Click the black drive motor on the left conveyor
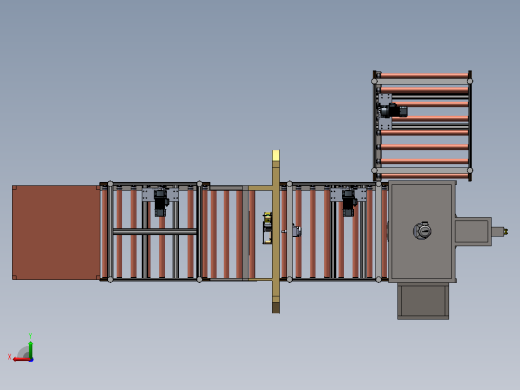The height and width of the screenshot is (390, 520). [x=161, y=203]
